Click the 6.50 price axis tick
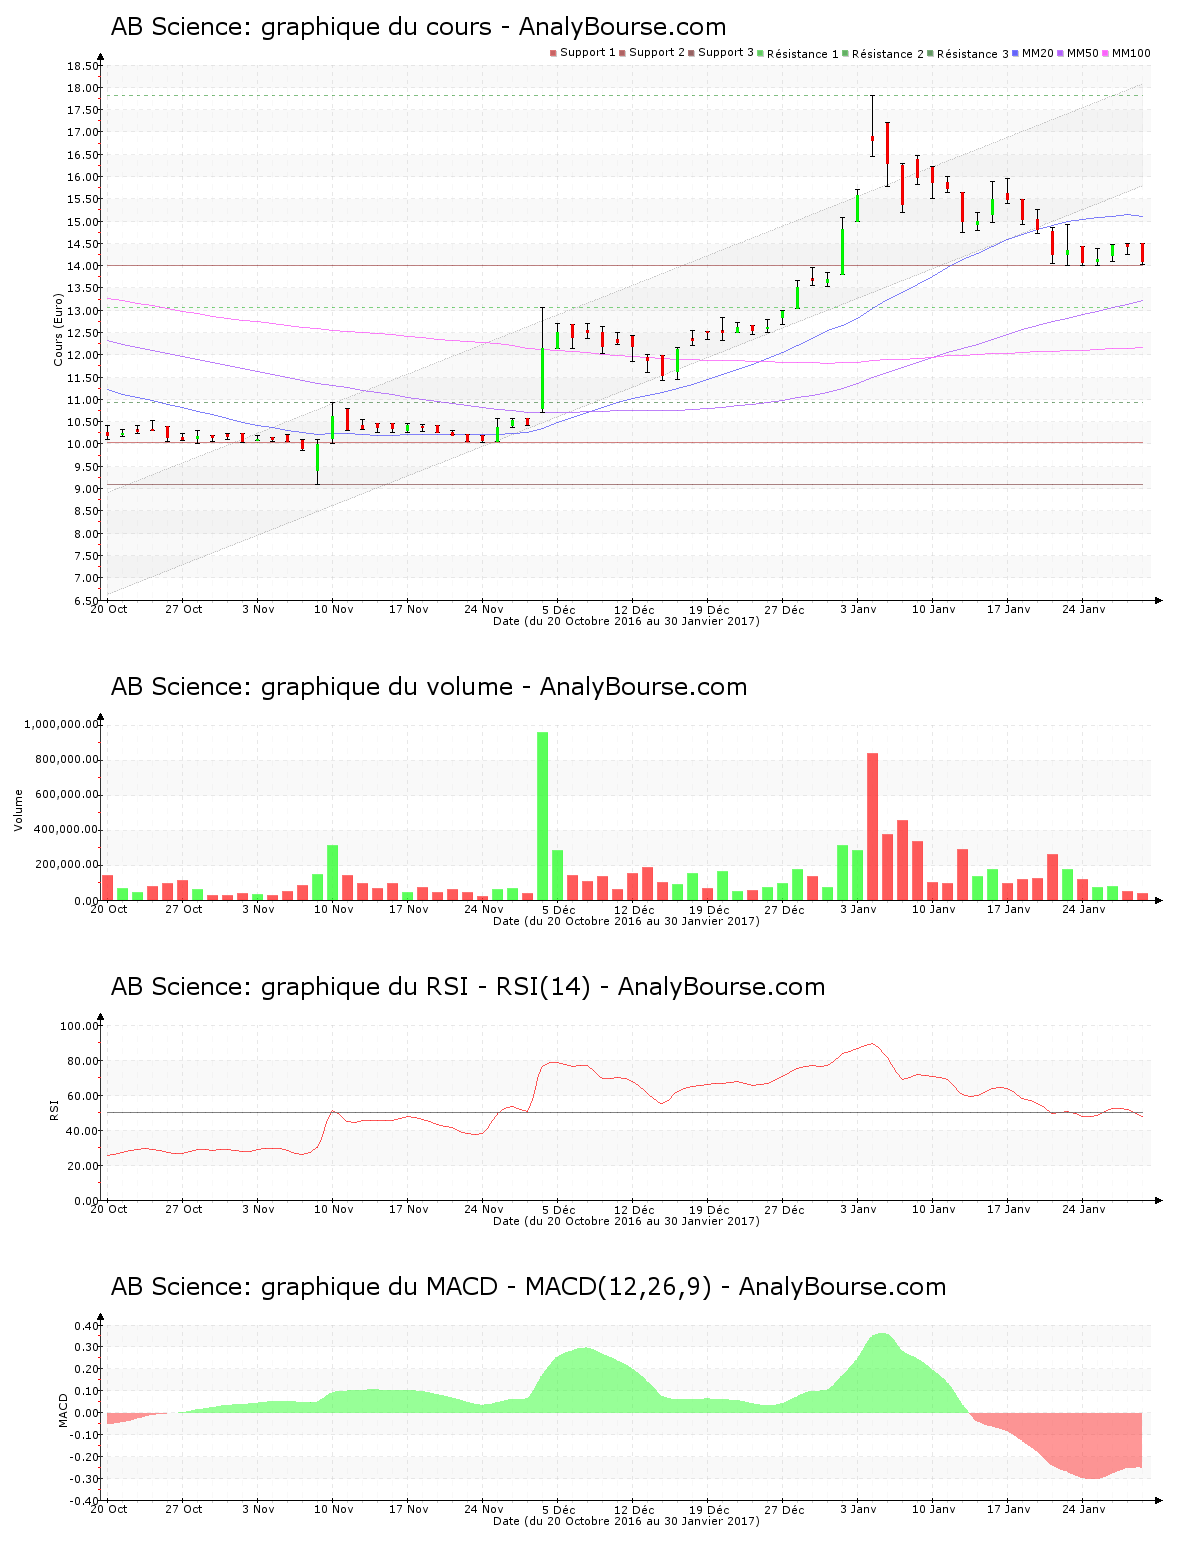Viewport: 1200px width, 1550px height. tap(86, 601)
